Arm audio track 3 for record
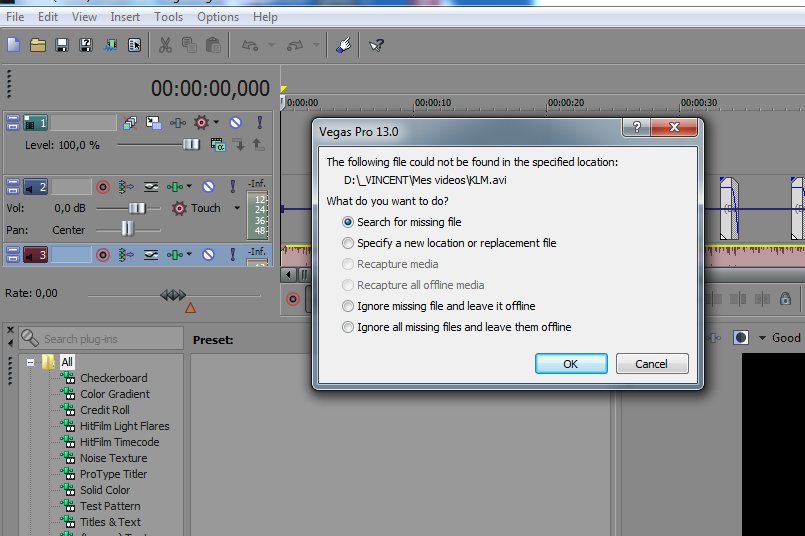 click(x=103, y=255)
